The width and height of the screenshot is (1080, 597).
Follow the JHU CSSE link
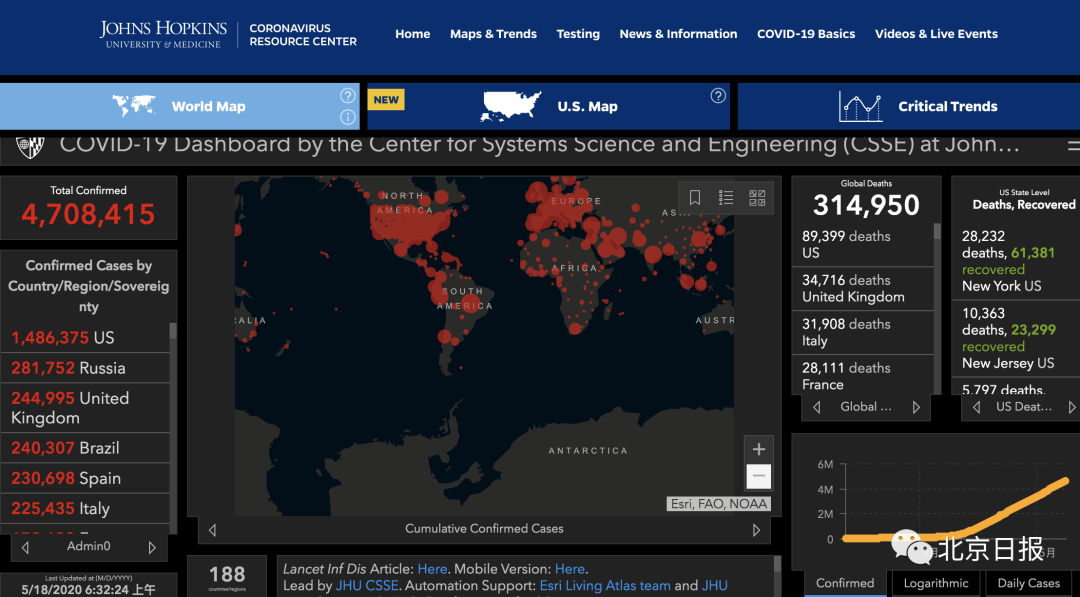(366, 586)
